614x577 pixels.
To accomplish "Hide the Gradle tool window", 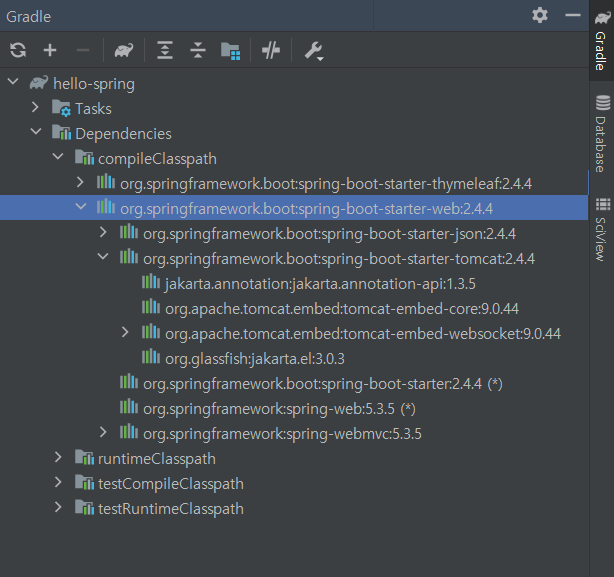I will pyautogui.click(x=572, y=15).
